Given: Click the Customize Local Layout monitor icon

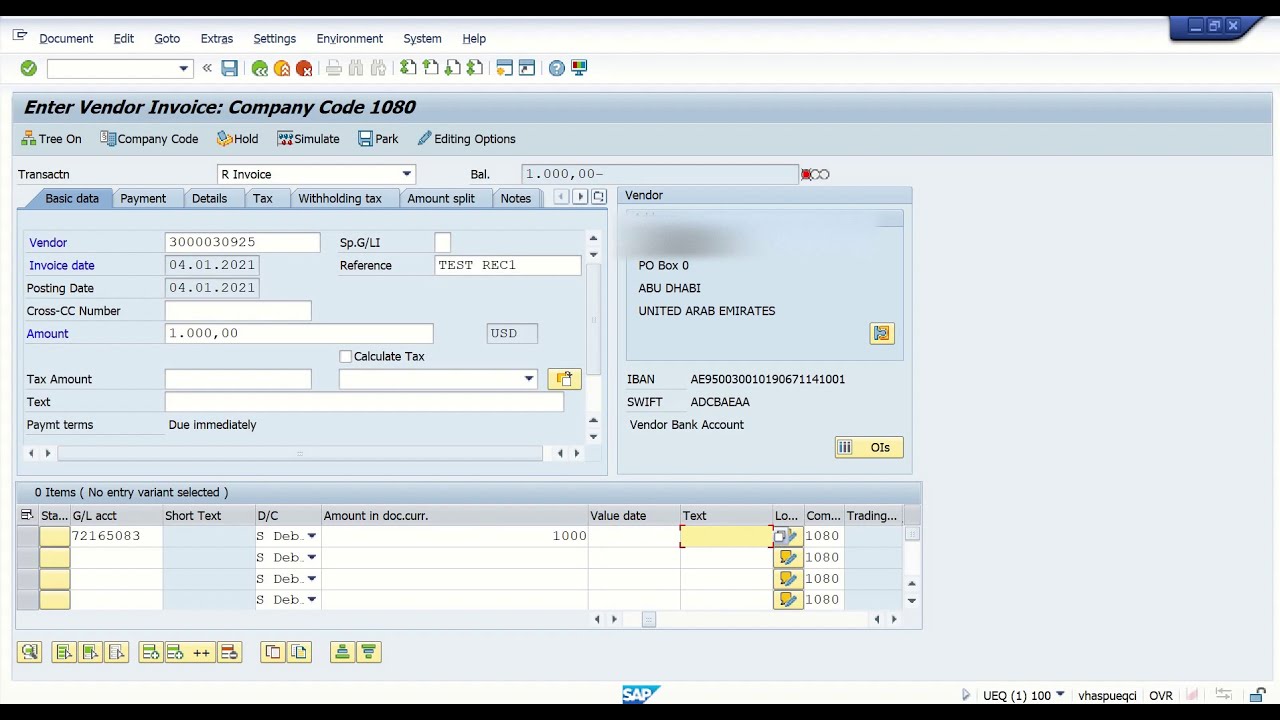Looking at the screenshot, I should pyautogui.click(x=579, y=68).
